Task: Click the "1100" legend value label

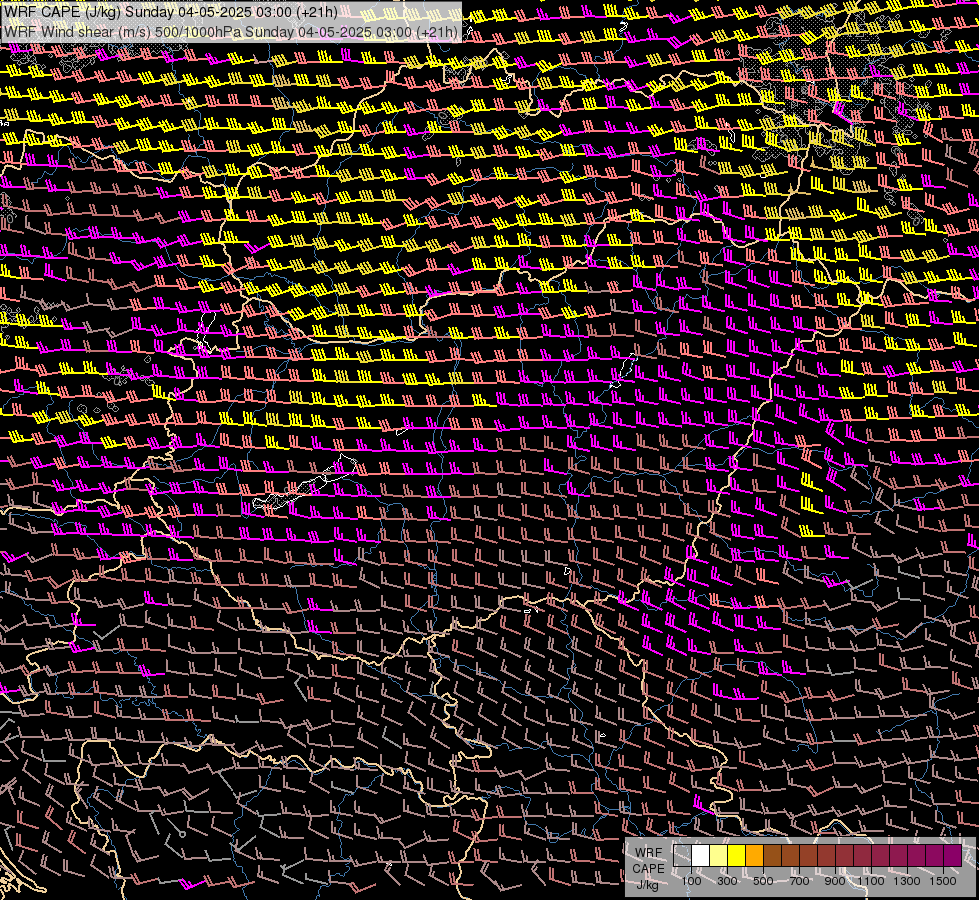Action: coord(871,881)
